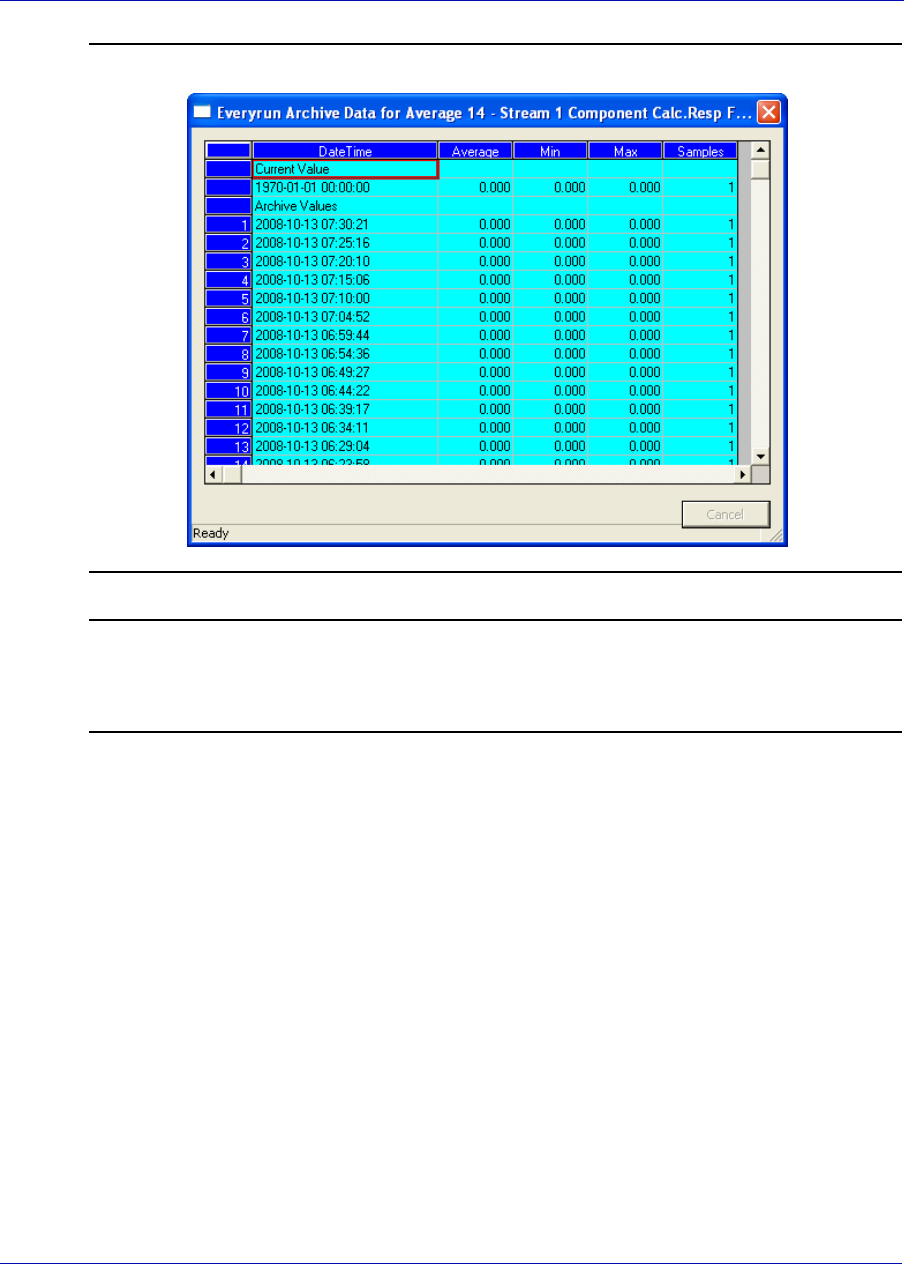Viewport: 904px width, 1264px height.
Task: Click the DateTime column header
Action: click(x=345, y=151)
